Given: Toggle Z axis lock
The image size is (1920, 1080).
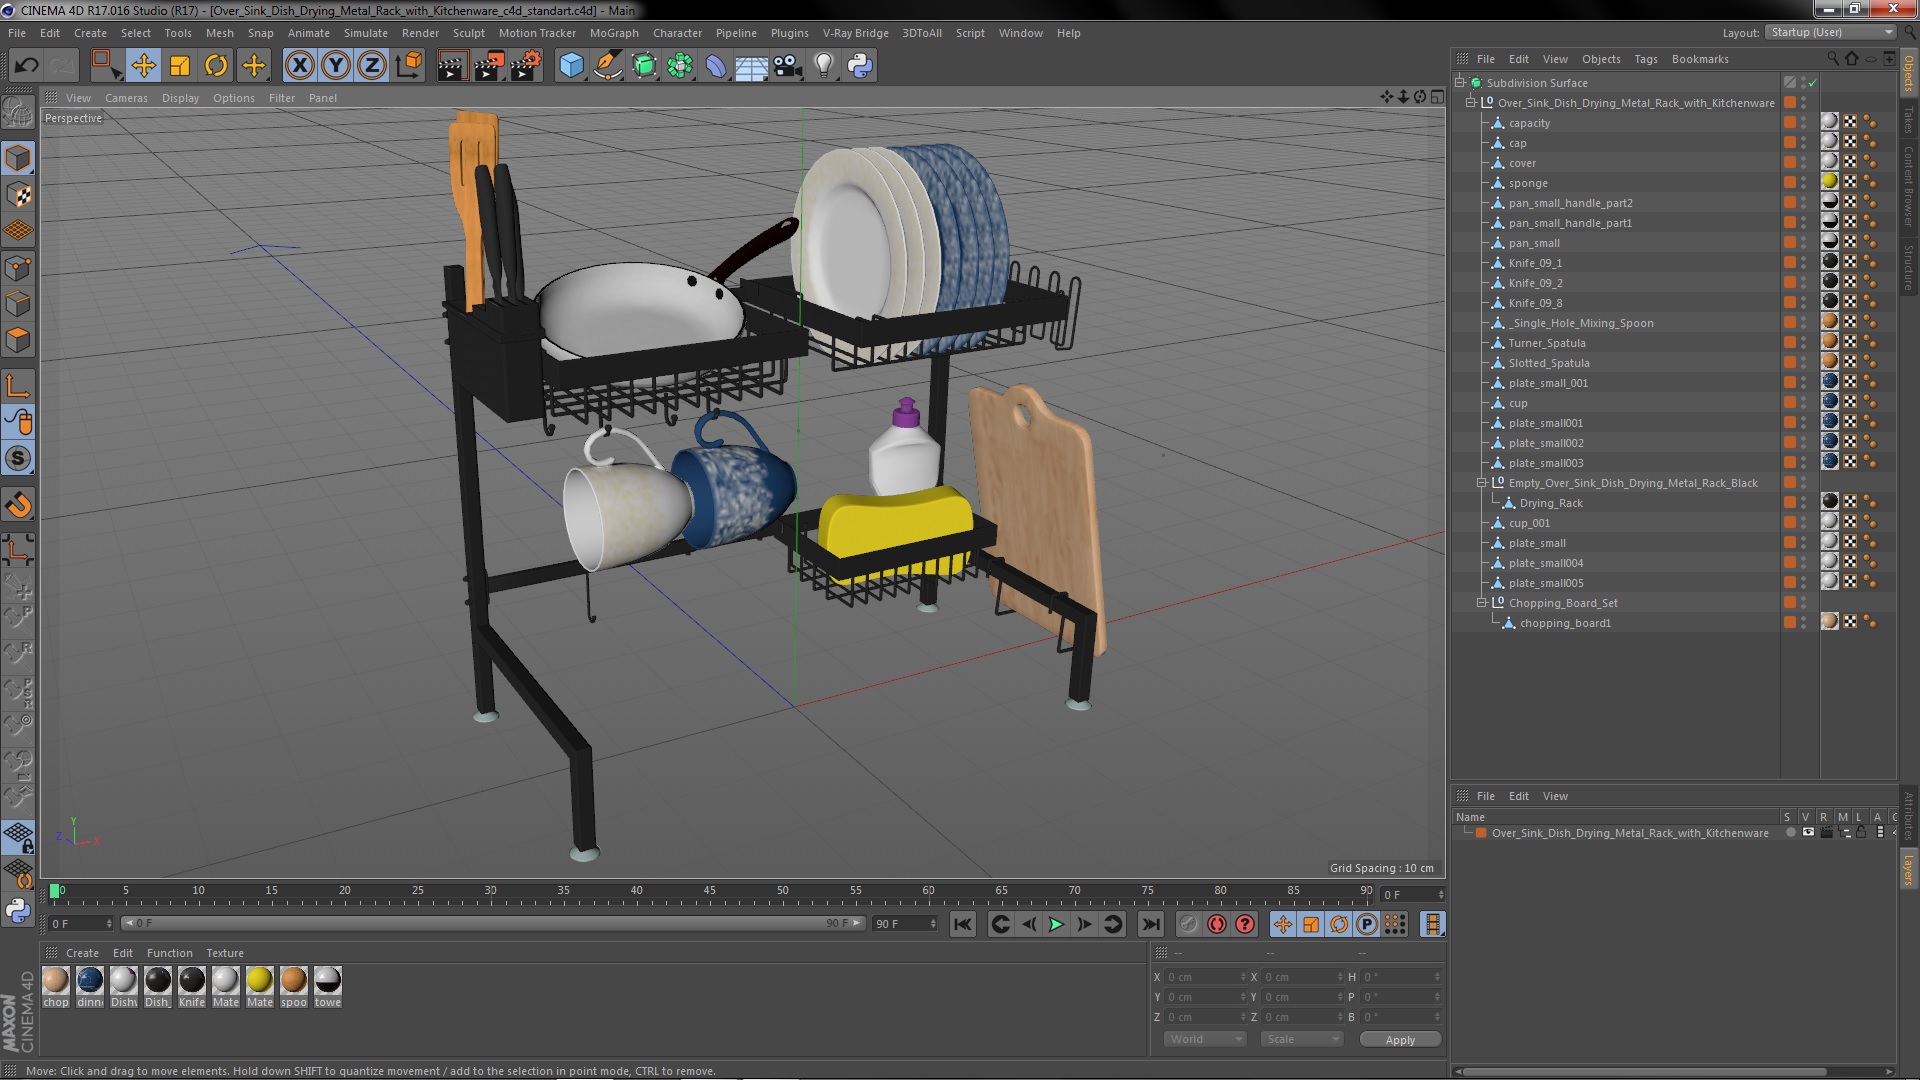Looking at the screenshot, I should [372, 66].
